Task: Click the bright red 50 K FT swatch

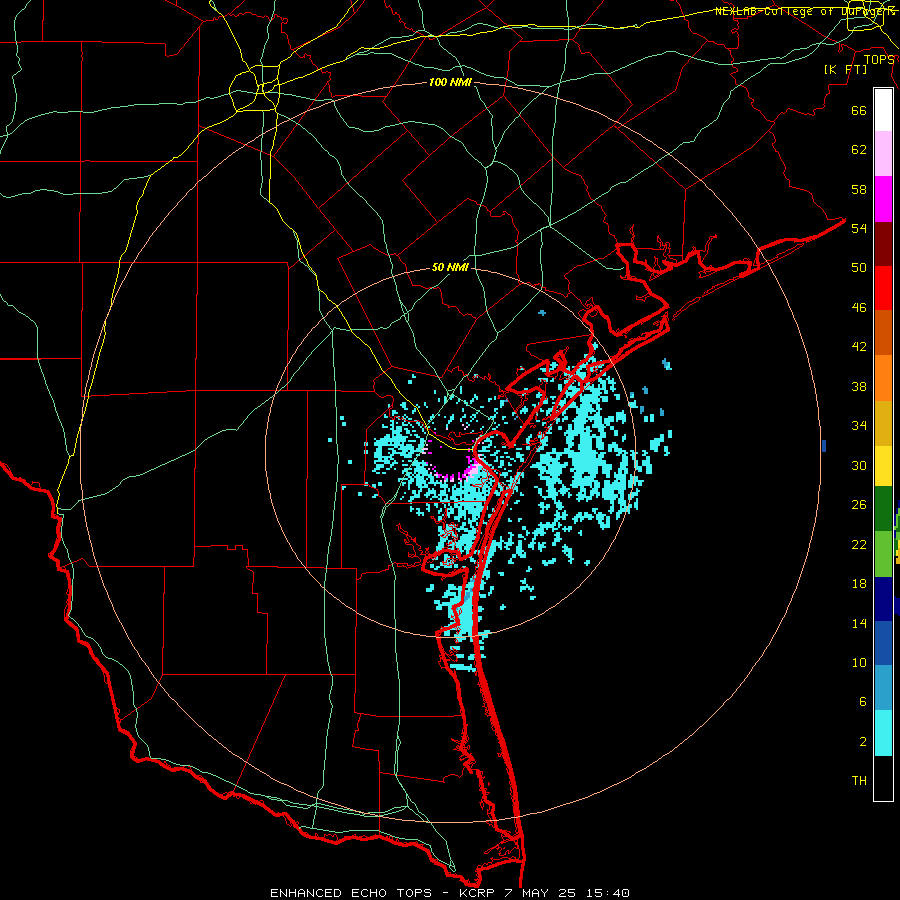Action: click(x=883, y=288)
